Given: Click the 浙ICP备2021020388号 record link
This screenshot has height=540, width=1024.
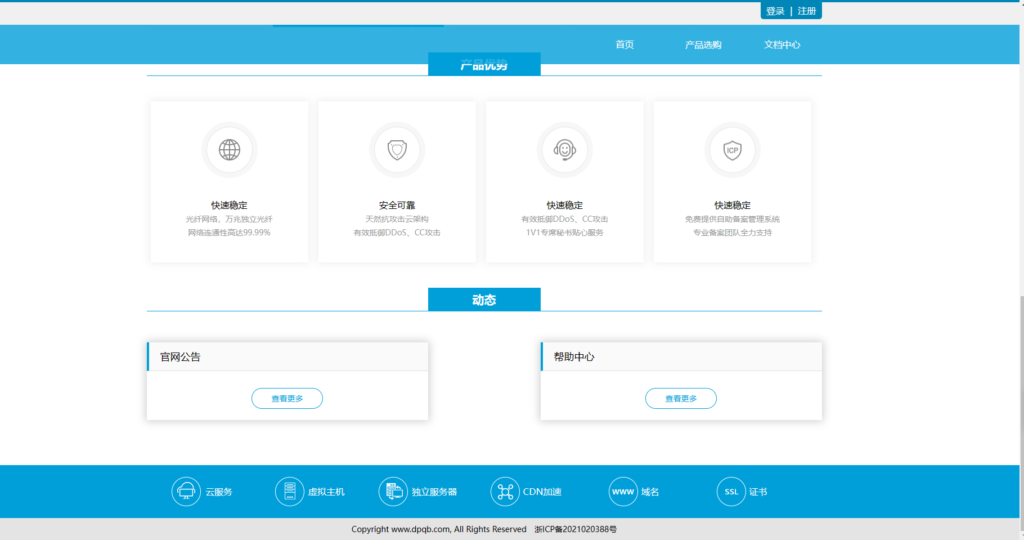Looking at the screenshot, I should tap(575, 529).
